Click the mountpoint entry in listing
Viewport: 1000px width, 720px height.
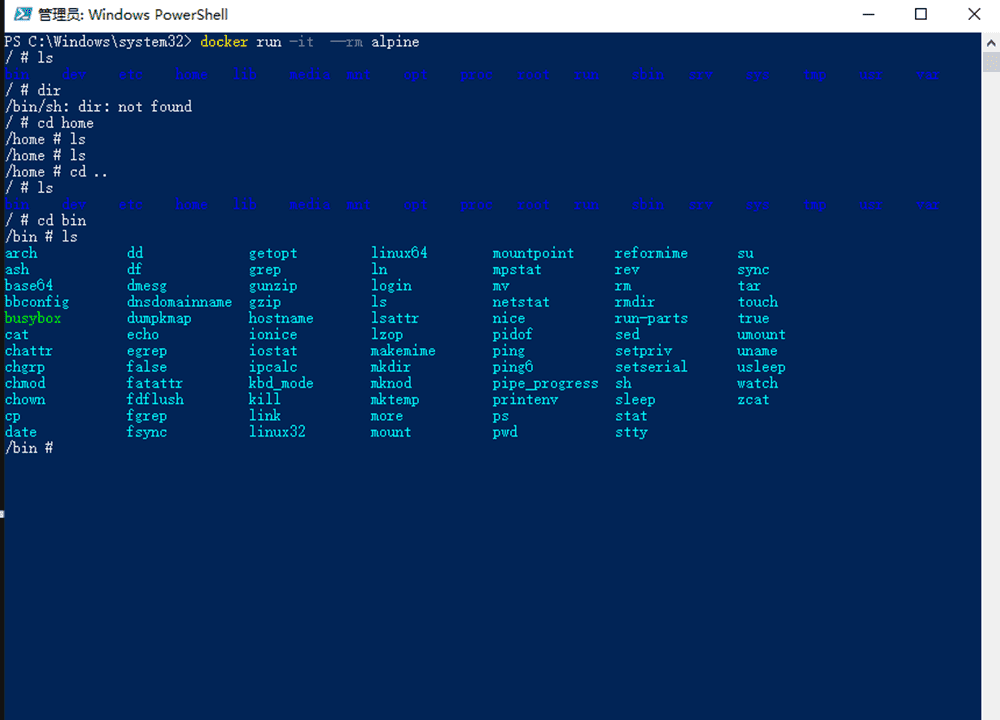tap(533, 253)
